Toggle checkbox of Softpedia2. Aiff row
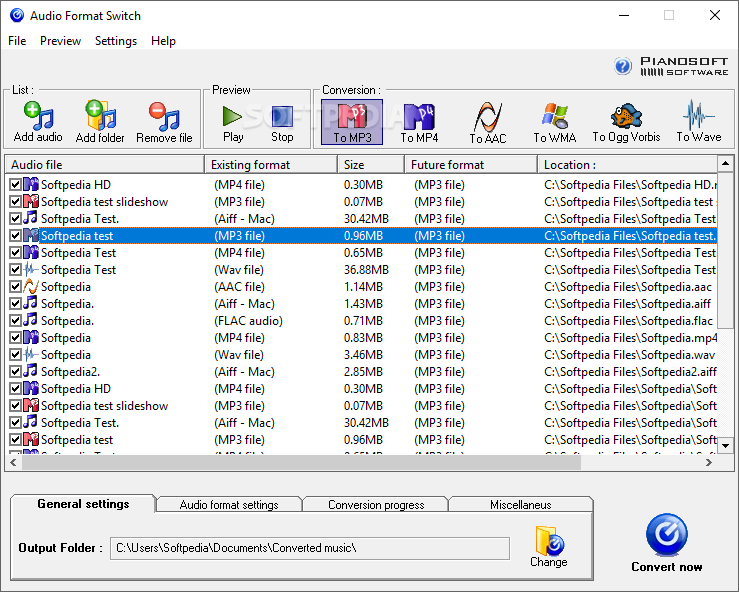739x592 pixels. 15,371
